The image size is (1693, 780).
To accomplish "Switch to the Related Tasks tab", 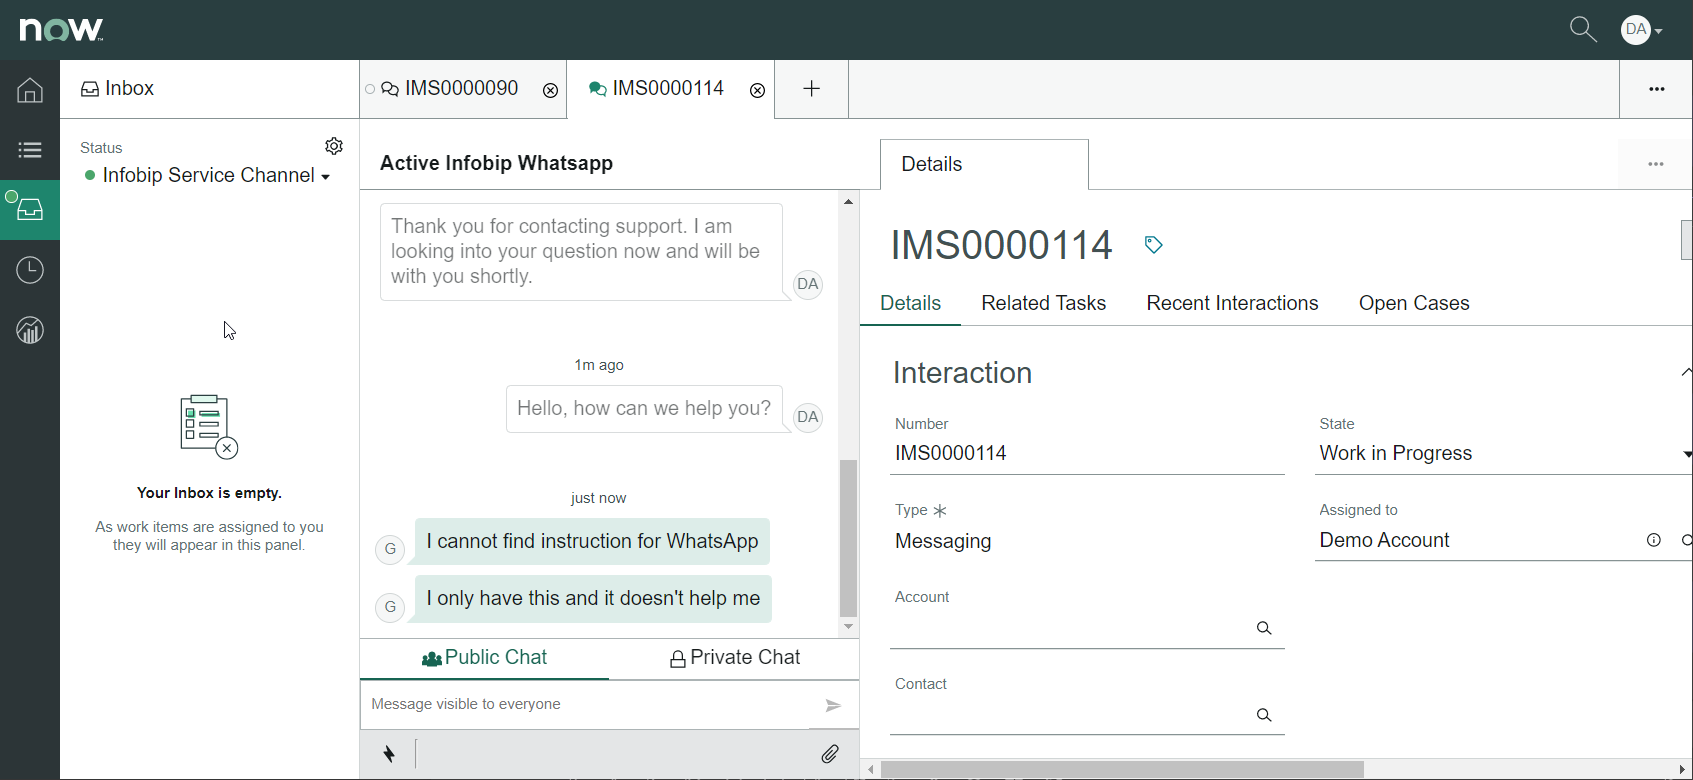I will click(x=1043, y=304).
